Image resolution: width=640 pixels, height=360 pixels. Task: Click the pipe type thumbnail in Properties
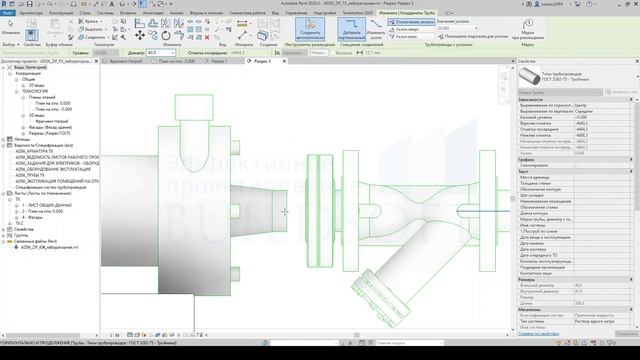529,76
